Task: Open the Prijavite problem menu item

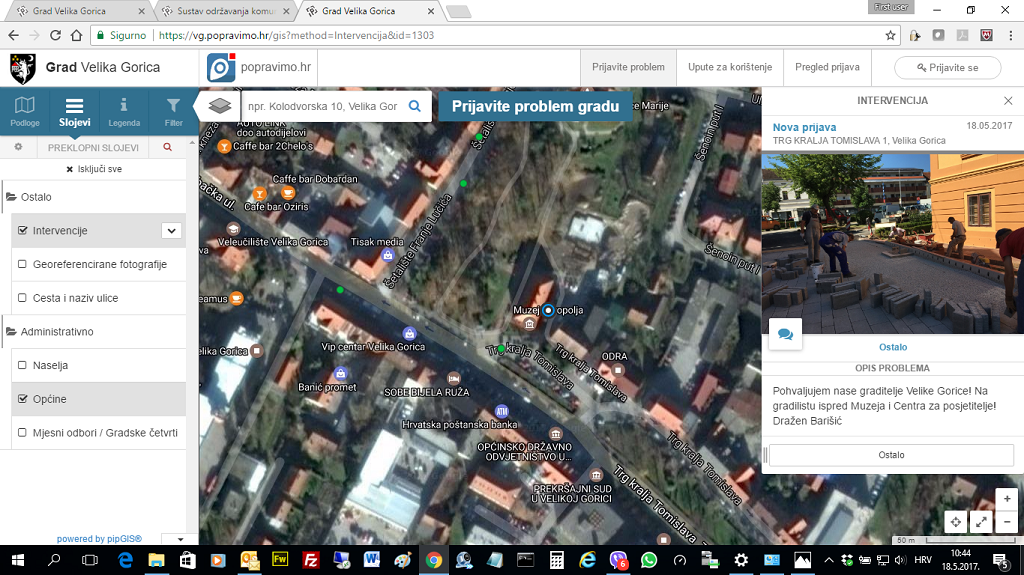Action: (x=628, y=67)
